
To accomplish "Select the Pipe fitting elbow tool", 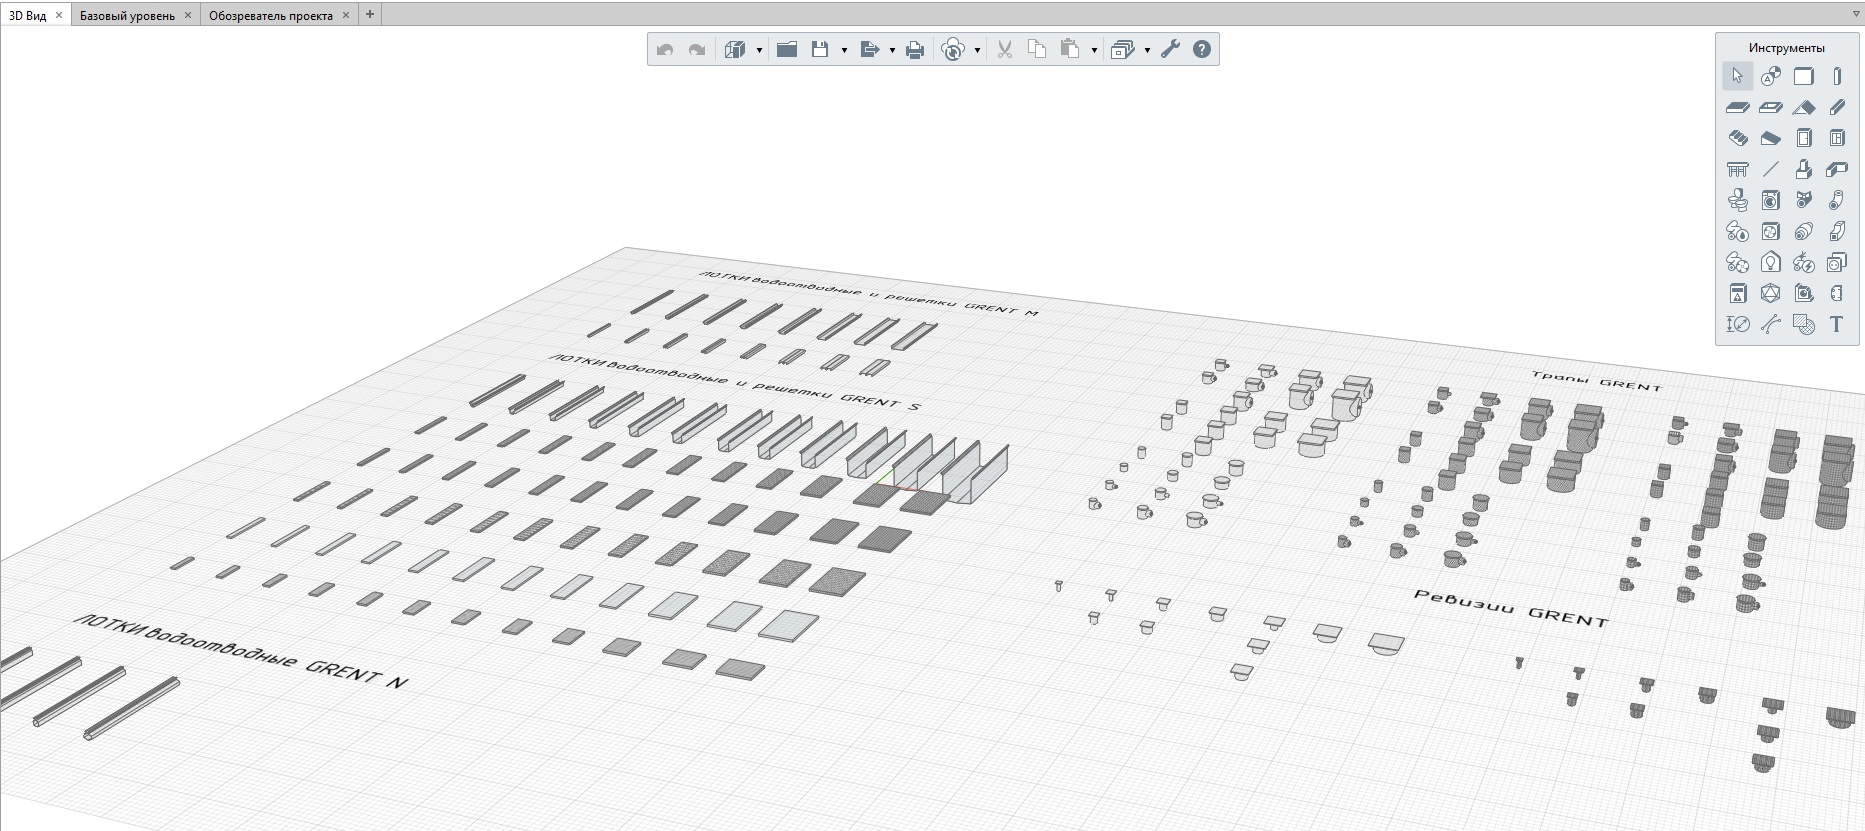I will [1837, 200].
